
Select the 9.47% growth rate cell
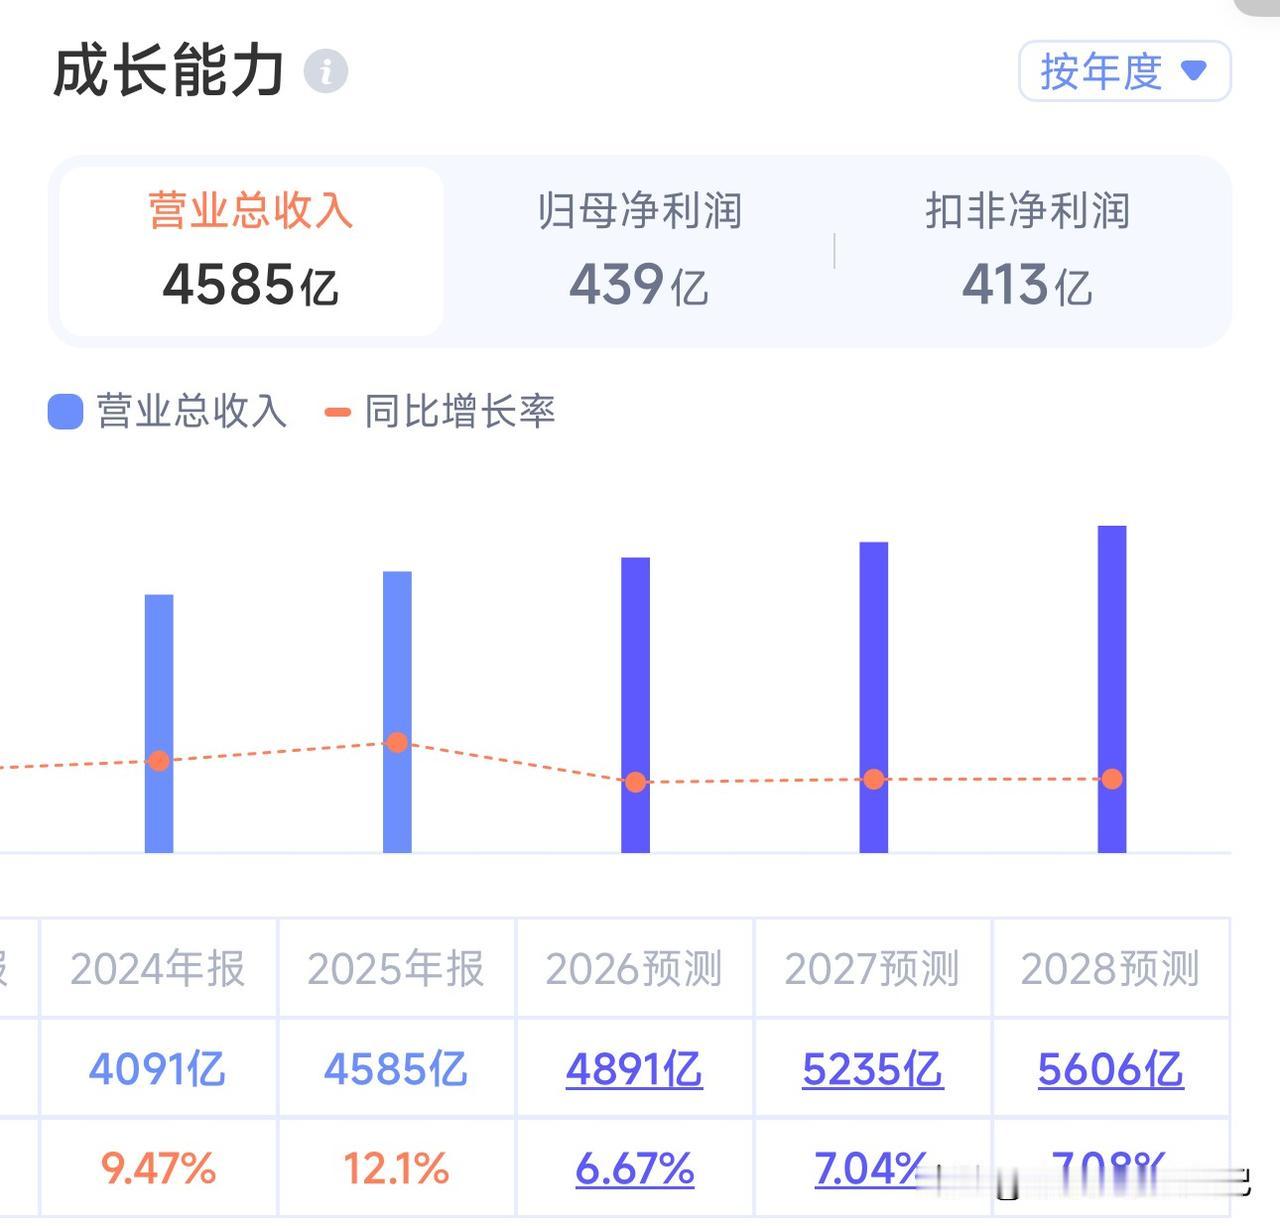point(158,1168)
